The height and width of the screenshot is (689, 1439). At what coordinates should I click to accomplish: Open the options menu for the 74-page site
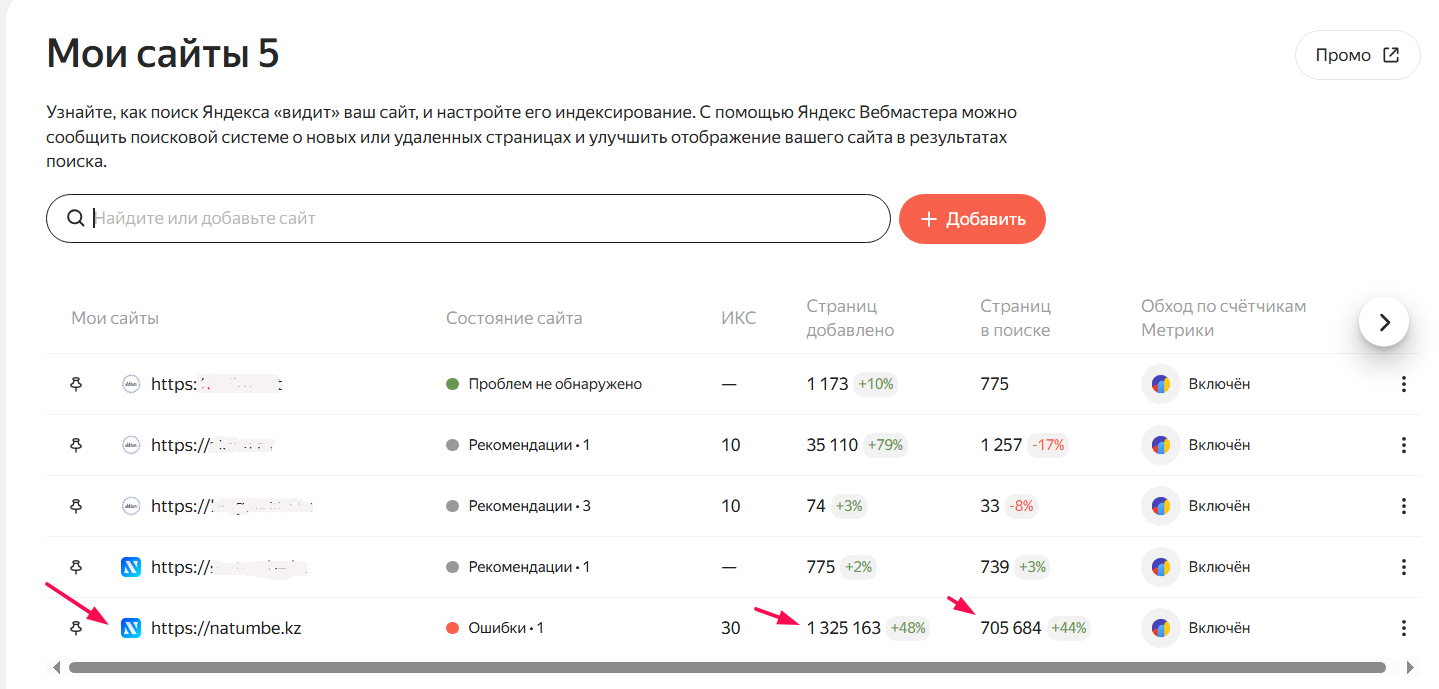1404,506
